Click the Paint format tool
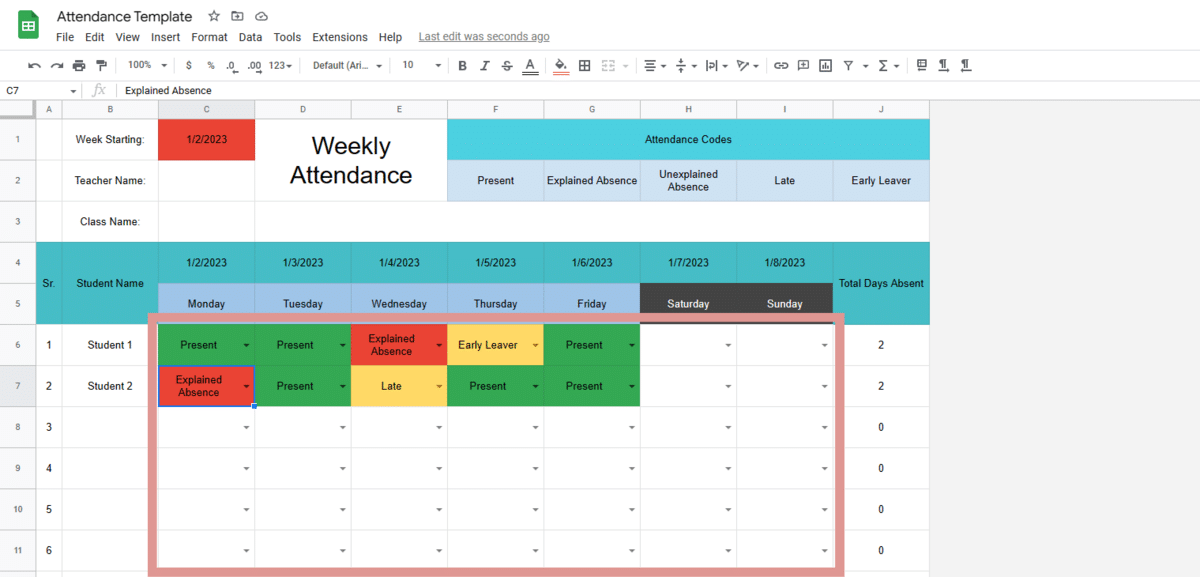 [100, 64]
